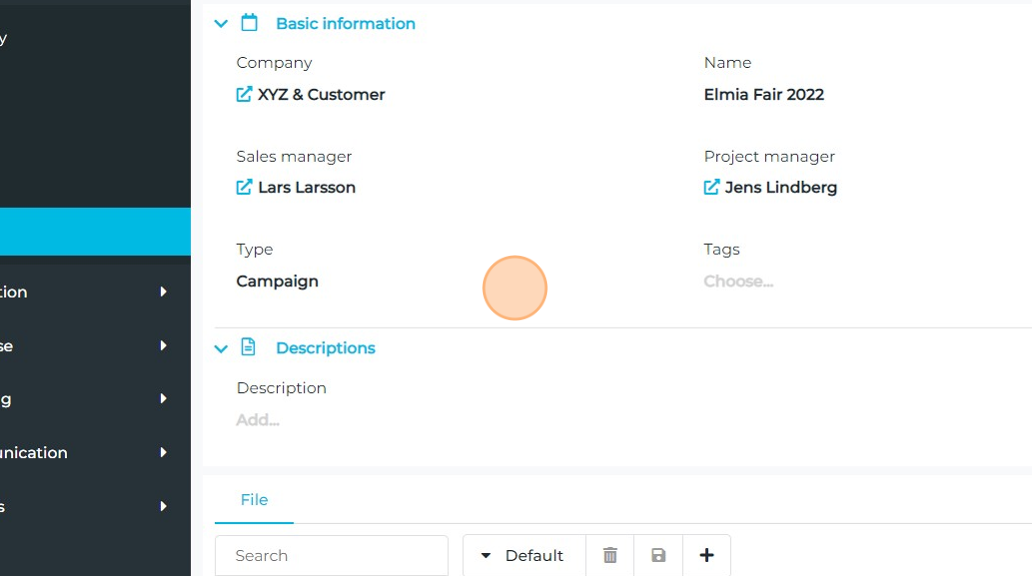The image size is (1032, 576).
Task: Click the trash can delete icon
Action: click(x=610, y=555)
